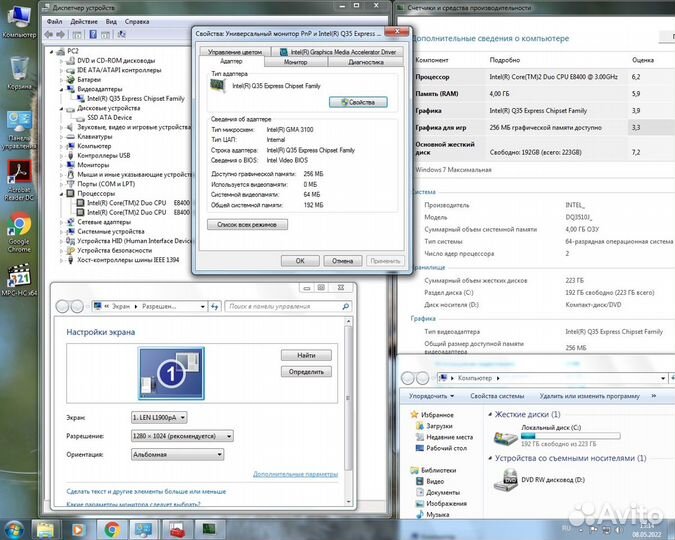Open Intel Graphics Media Accelerator Driver tab

click(x=338, y=52)
